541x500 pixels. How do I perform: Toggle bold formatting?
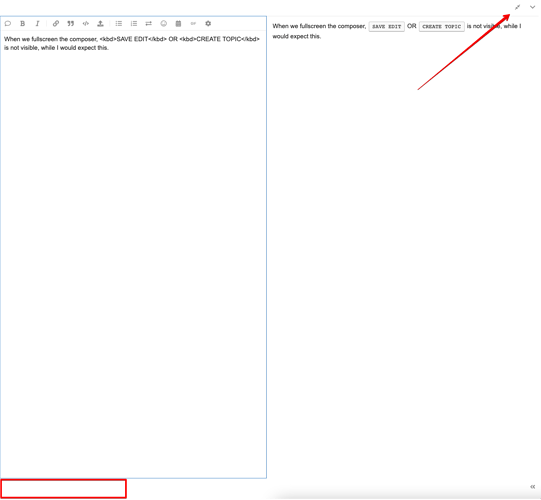[22, 23]
